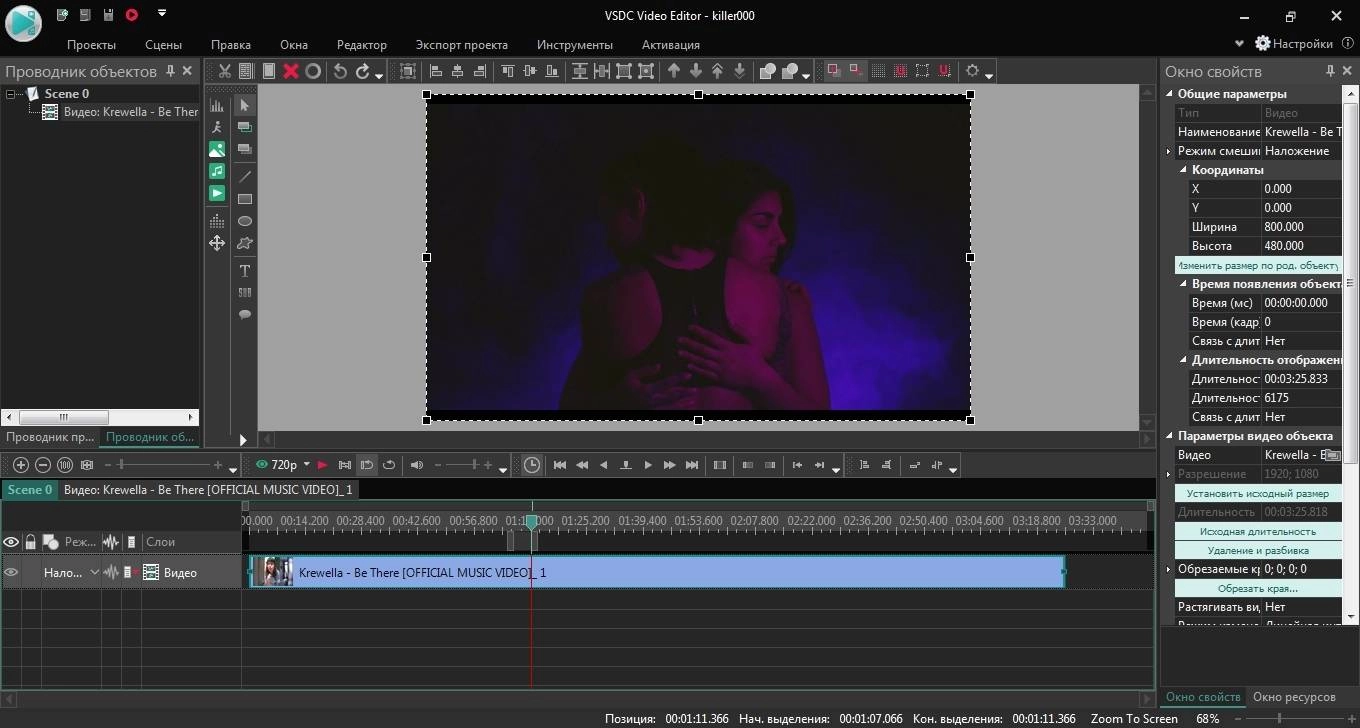
Task: Click the running man animation icon
Action: [216, 127]
